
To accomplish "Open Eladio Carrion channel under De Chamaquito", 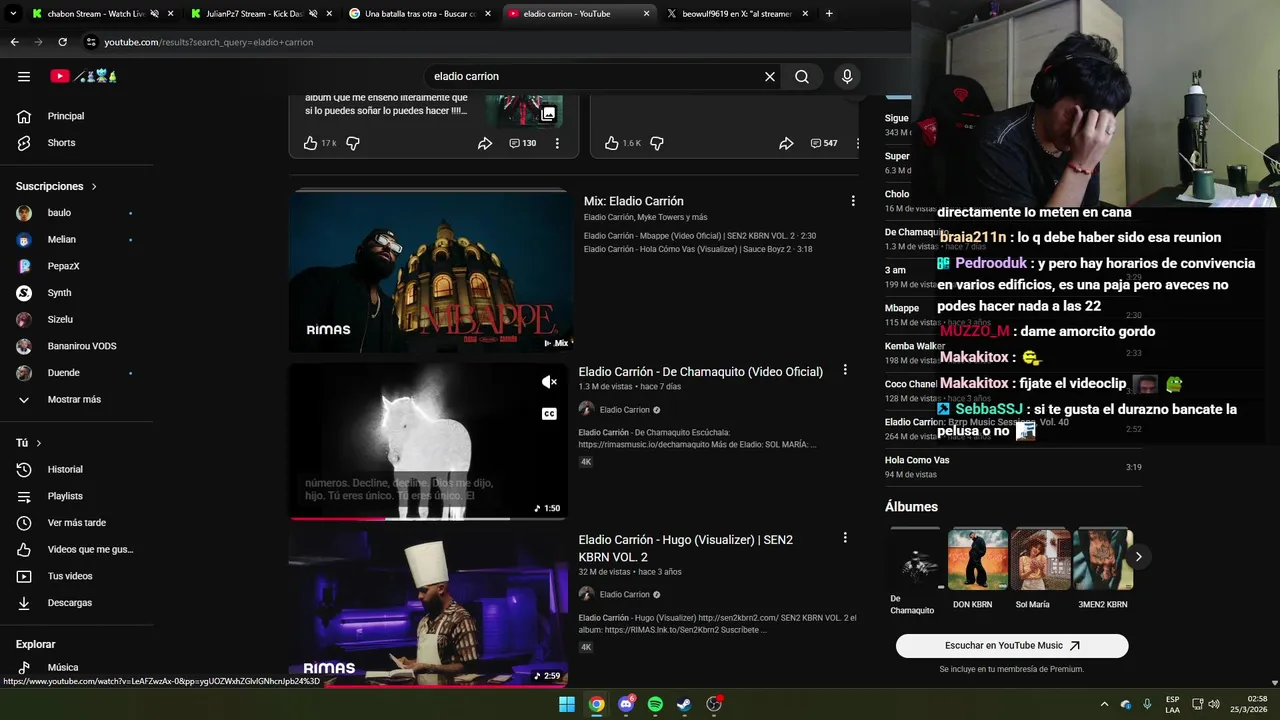I will 625,410.
